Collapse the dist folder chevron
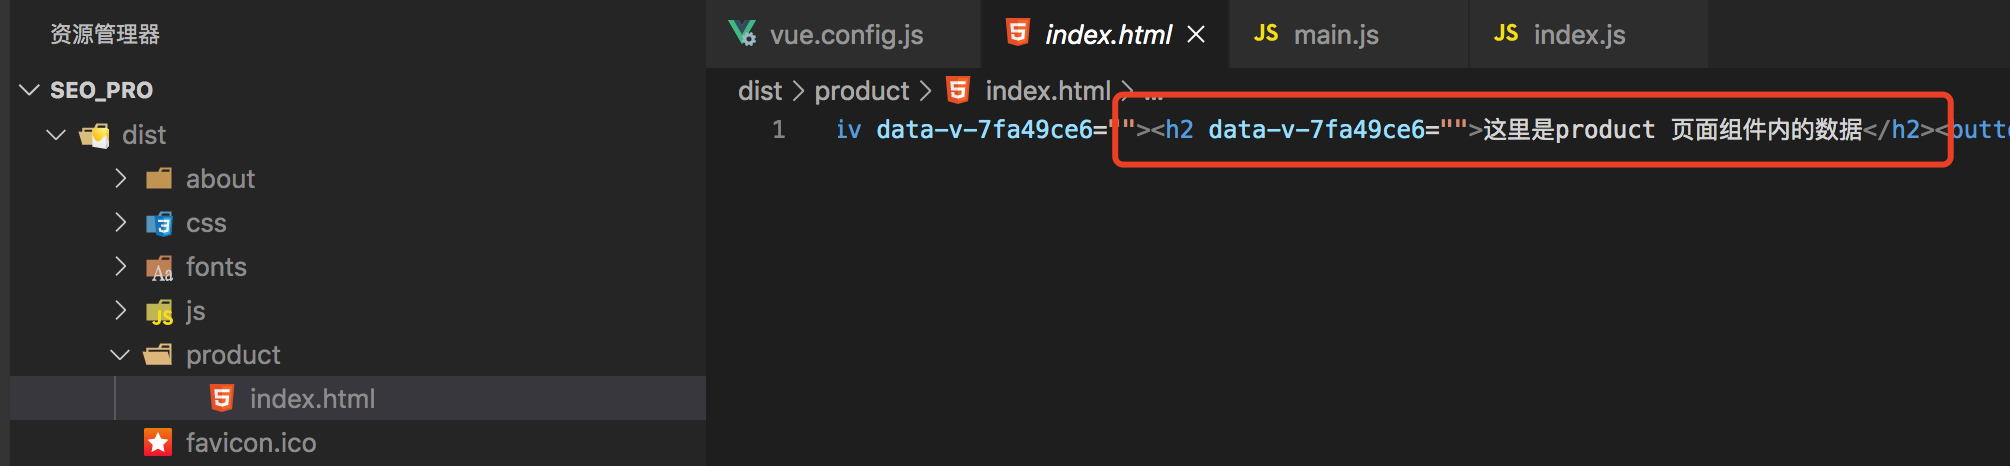Screen dimensions: 2010x466 click(x=56, y=134)
